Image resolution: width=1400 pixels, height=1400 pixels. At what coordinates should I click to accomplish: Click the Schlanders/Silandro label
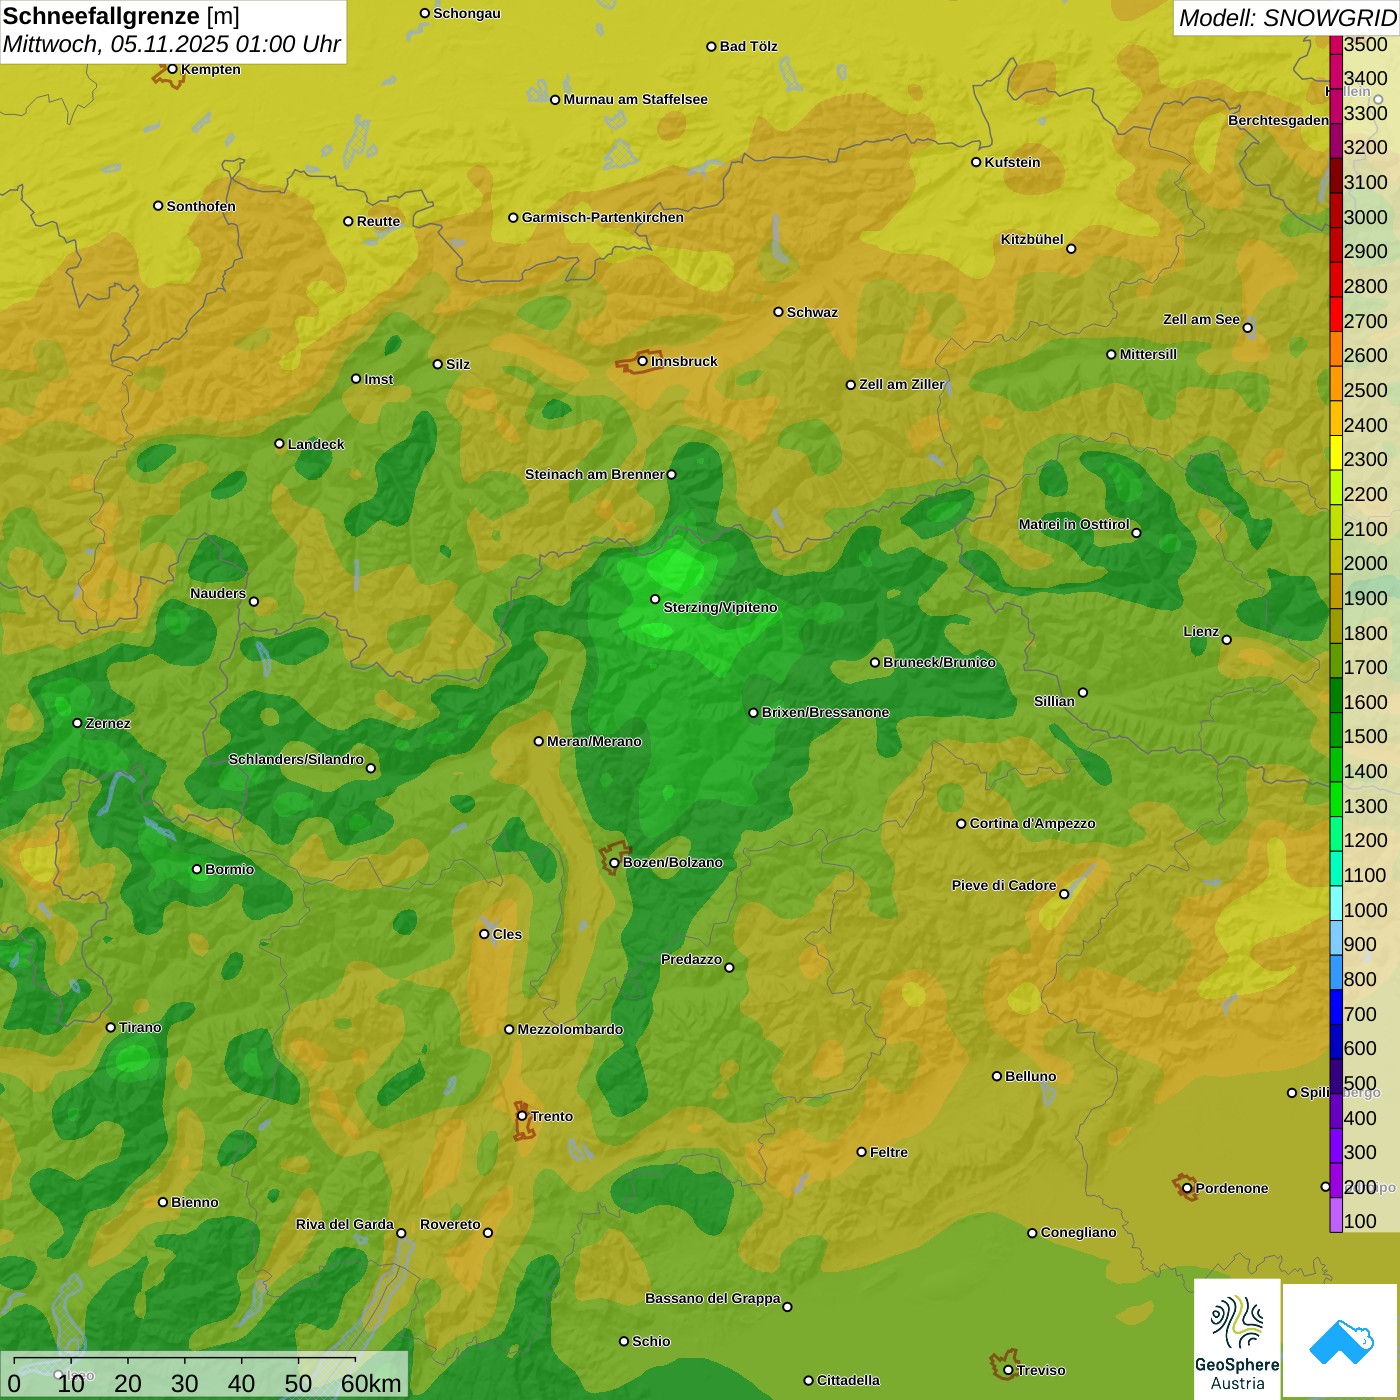point(296,759)
